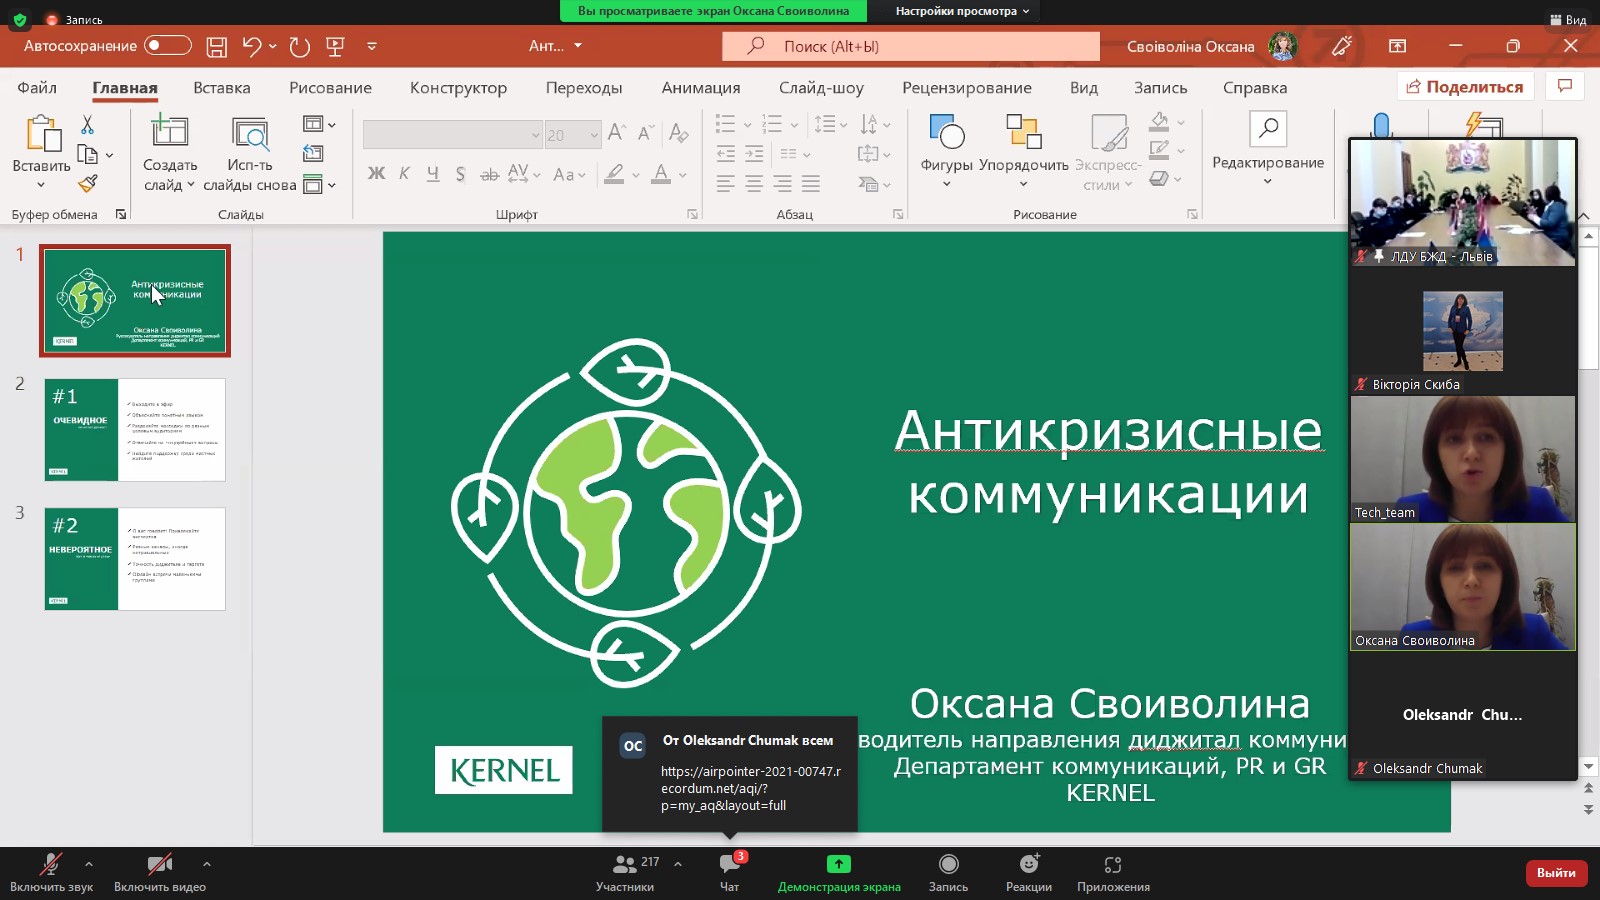
Task: Unmute microphone with Включить звук
Action: pyautogui.click(x=51, y=870)
